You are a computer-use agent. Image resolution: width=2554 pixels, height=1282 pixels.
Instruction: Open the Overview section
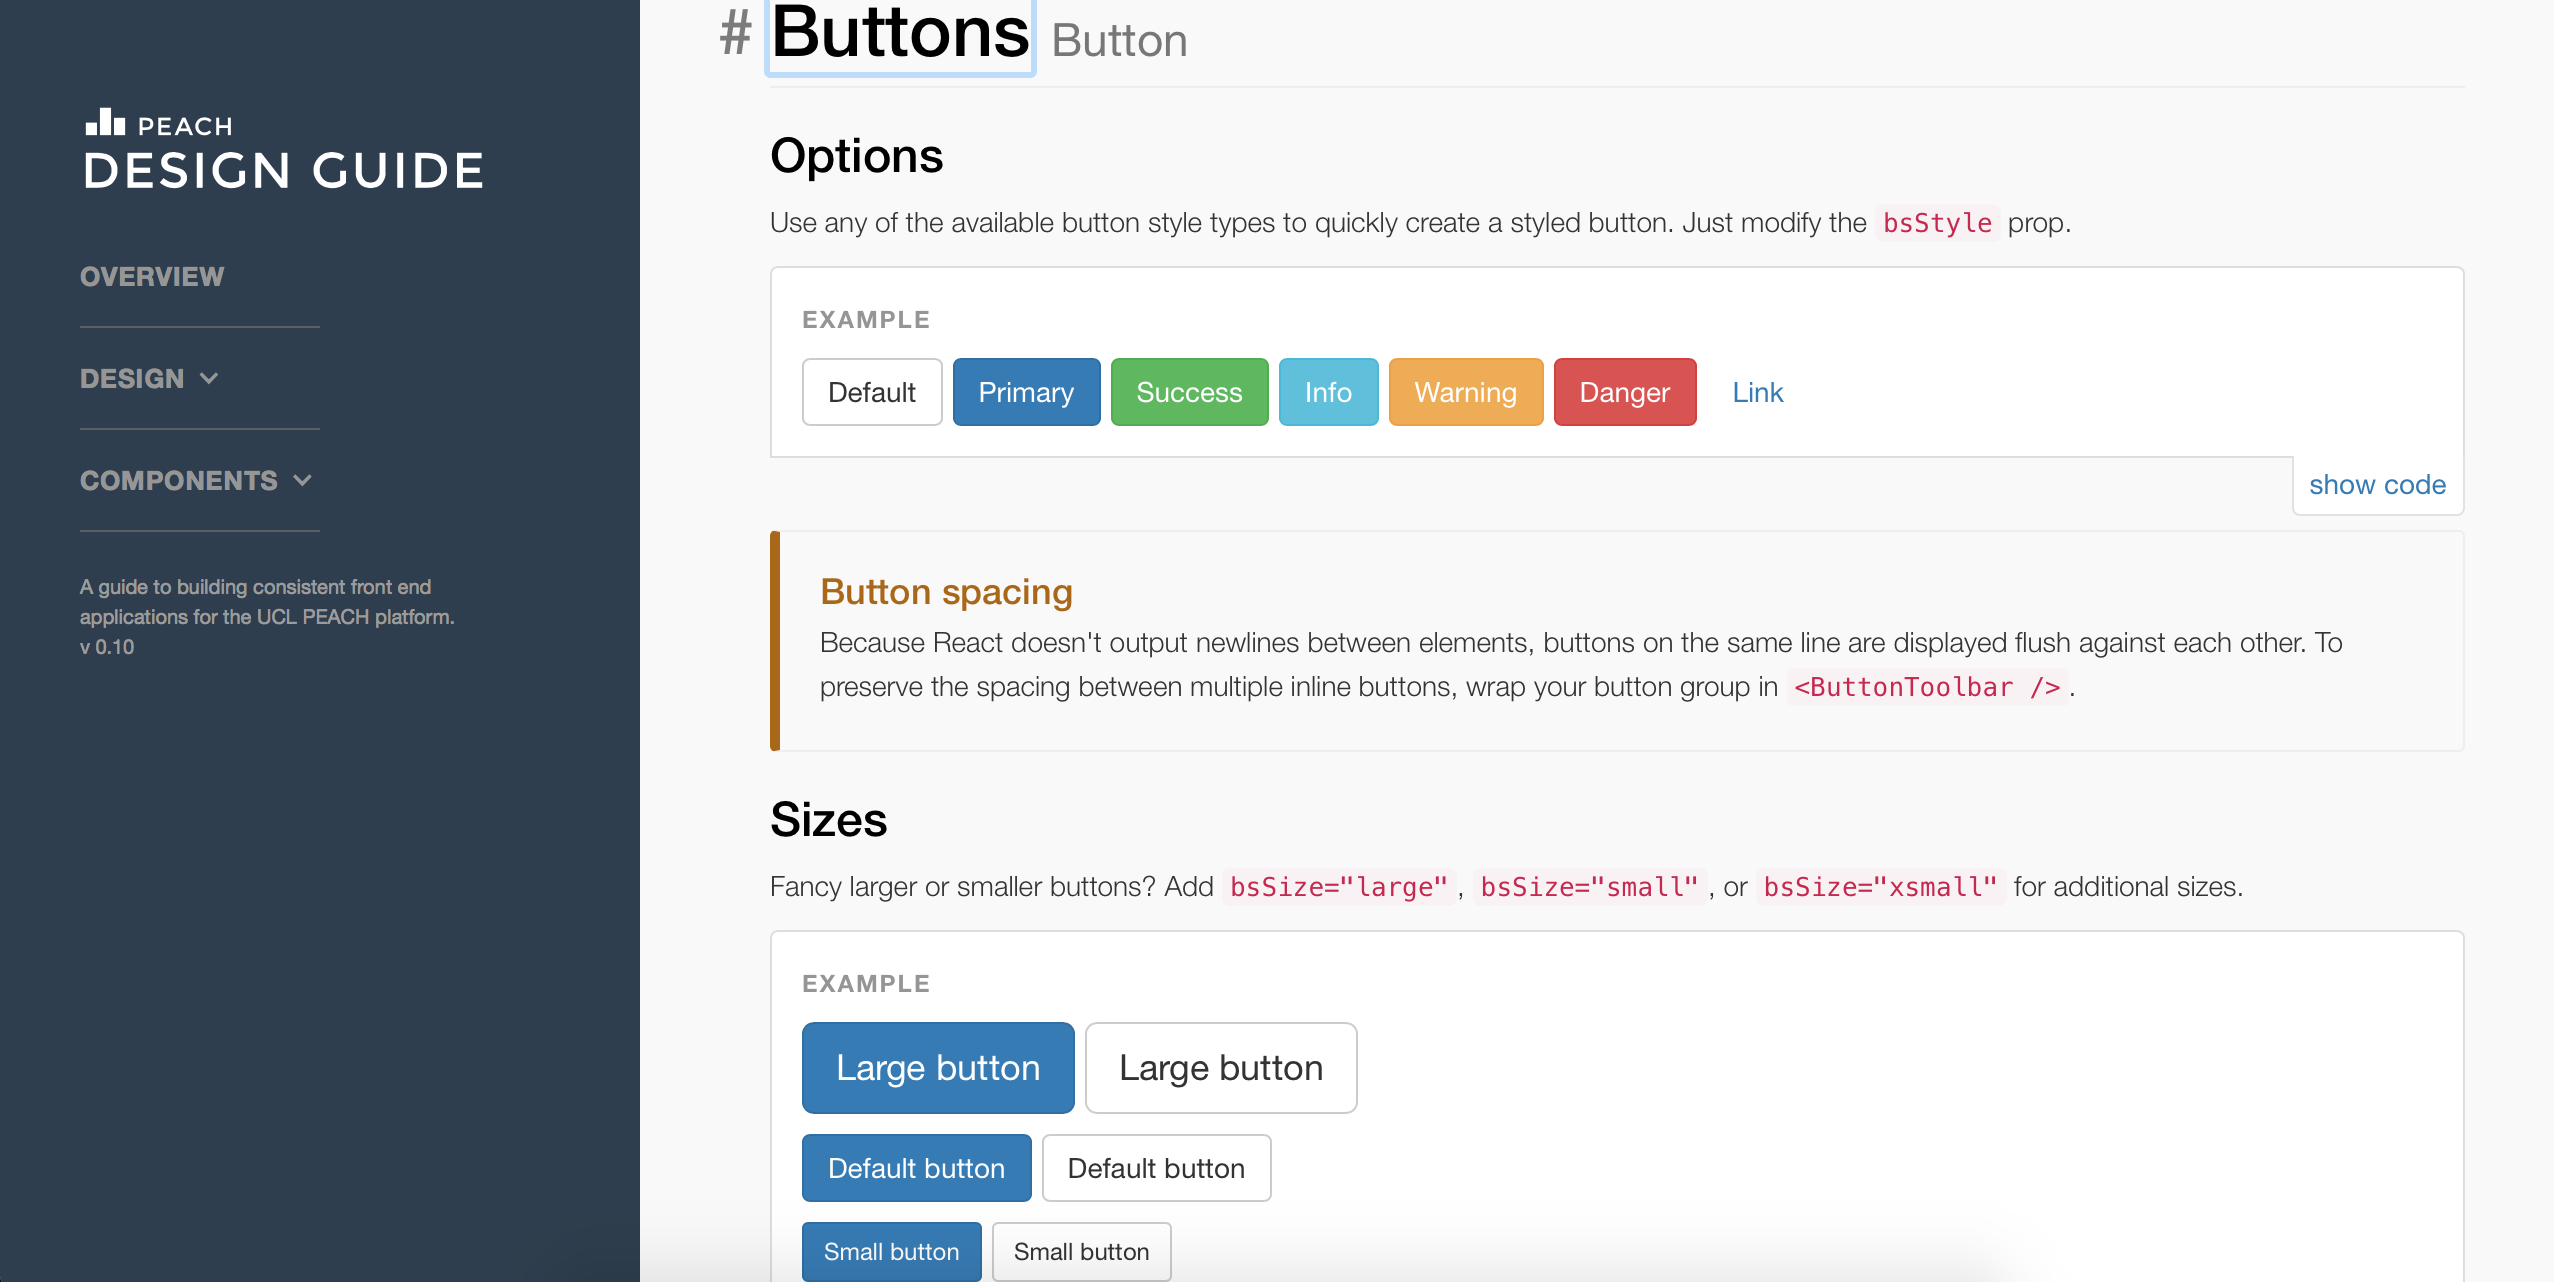[152, 276]
